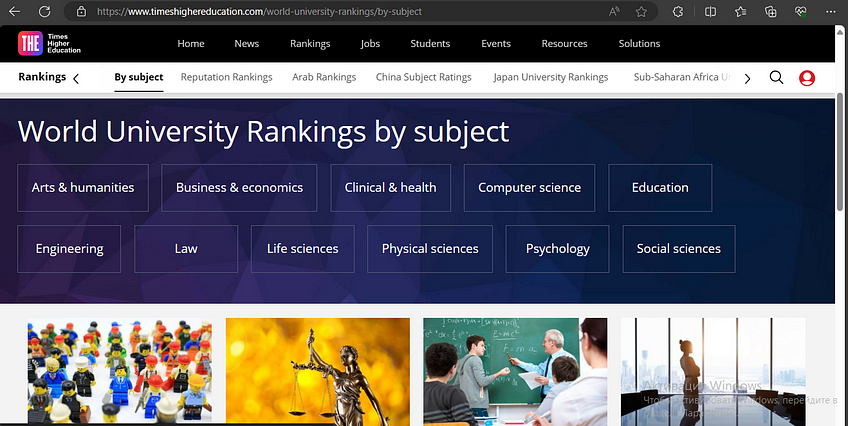848x426 pixels.
Task: View site info via padlock icon
Action: coord(82,11)
